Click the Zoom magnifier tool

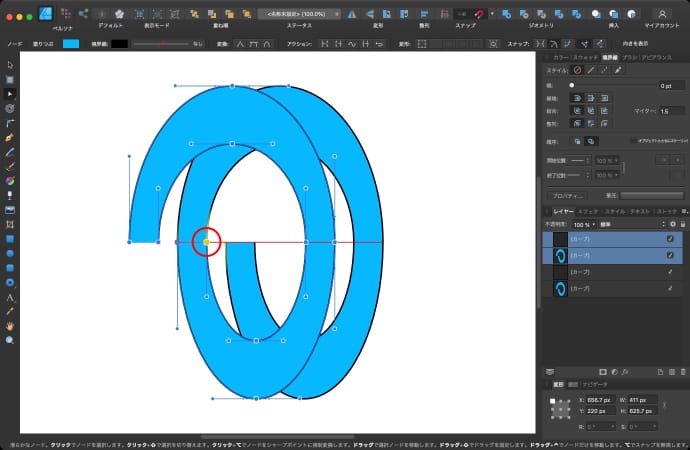click(x=10, y=340)
